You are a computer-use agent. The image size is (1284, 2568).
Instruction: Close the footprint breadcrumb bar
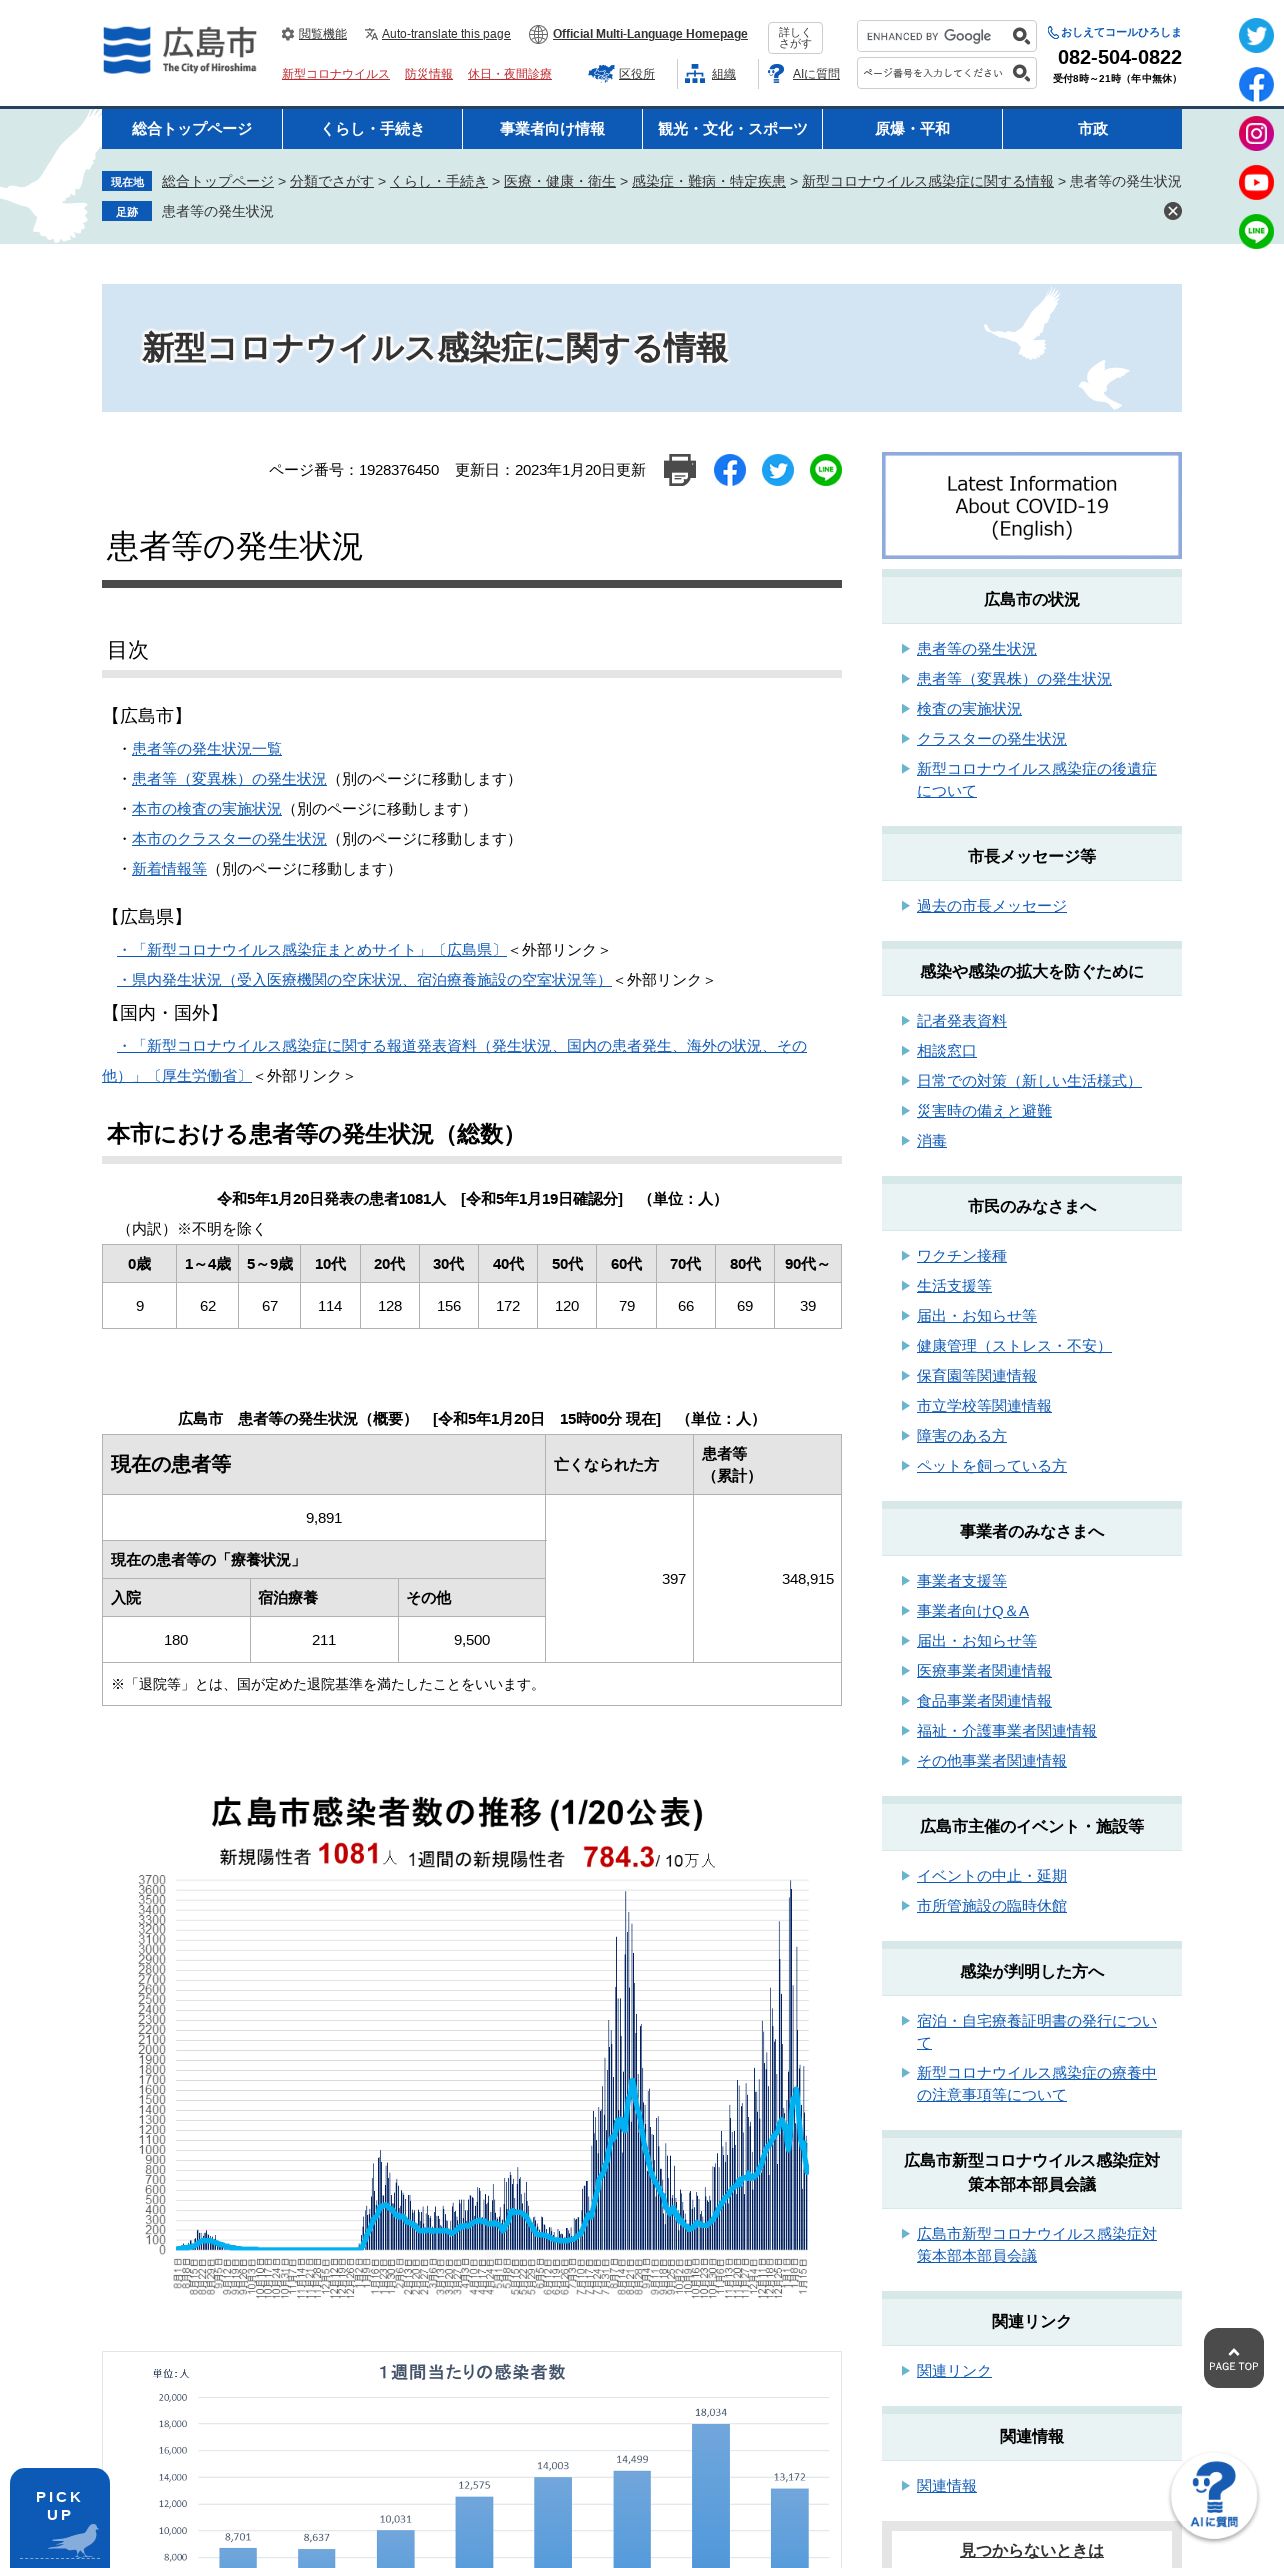(x=1173, y=211)
